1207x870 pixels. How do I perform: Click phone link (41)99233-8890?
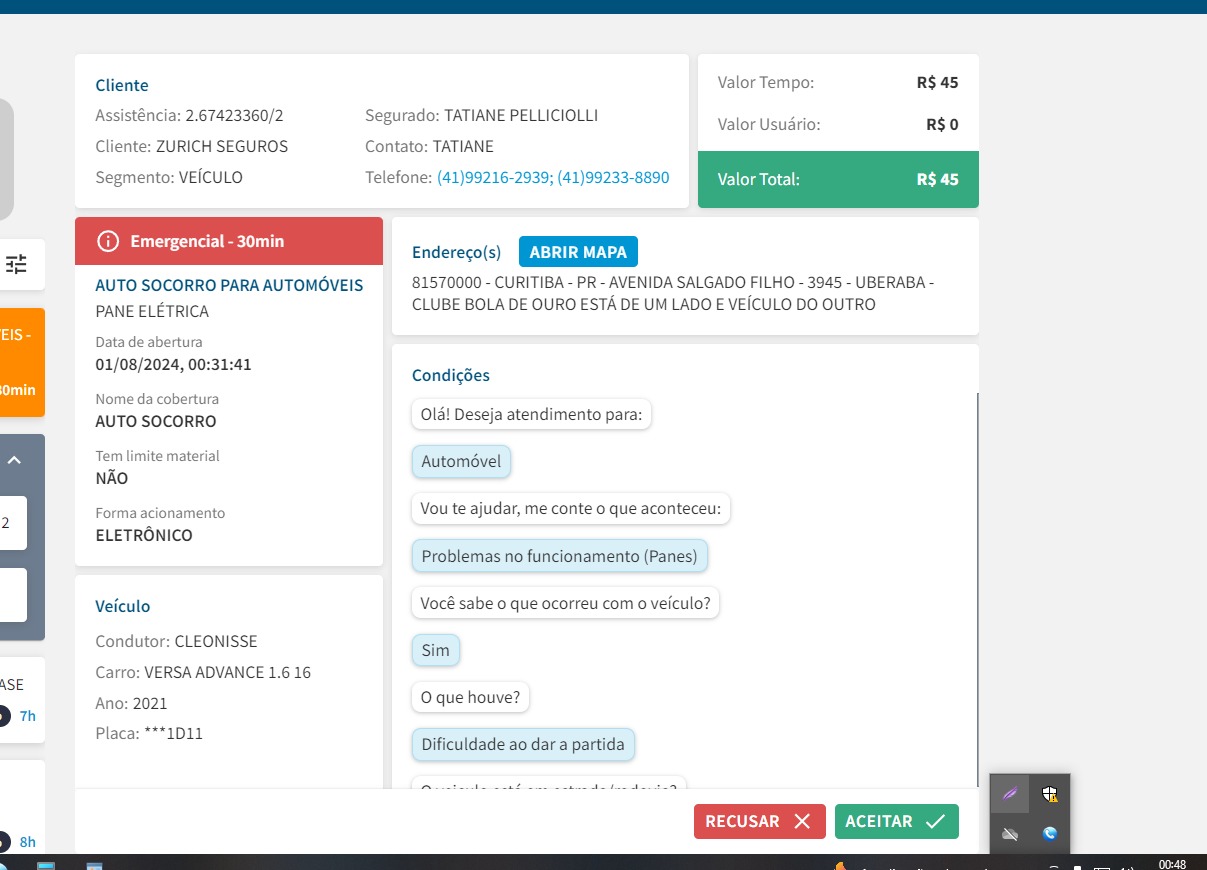point(613,177)
